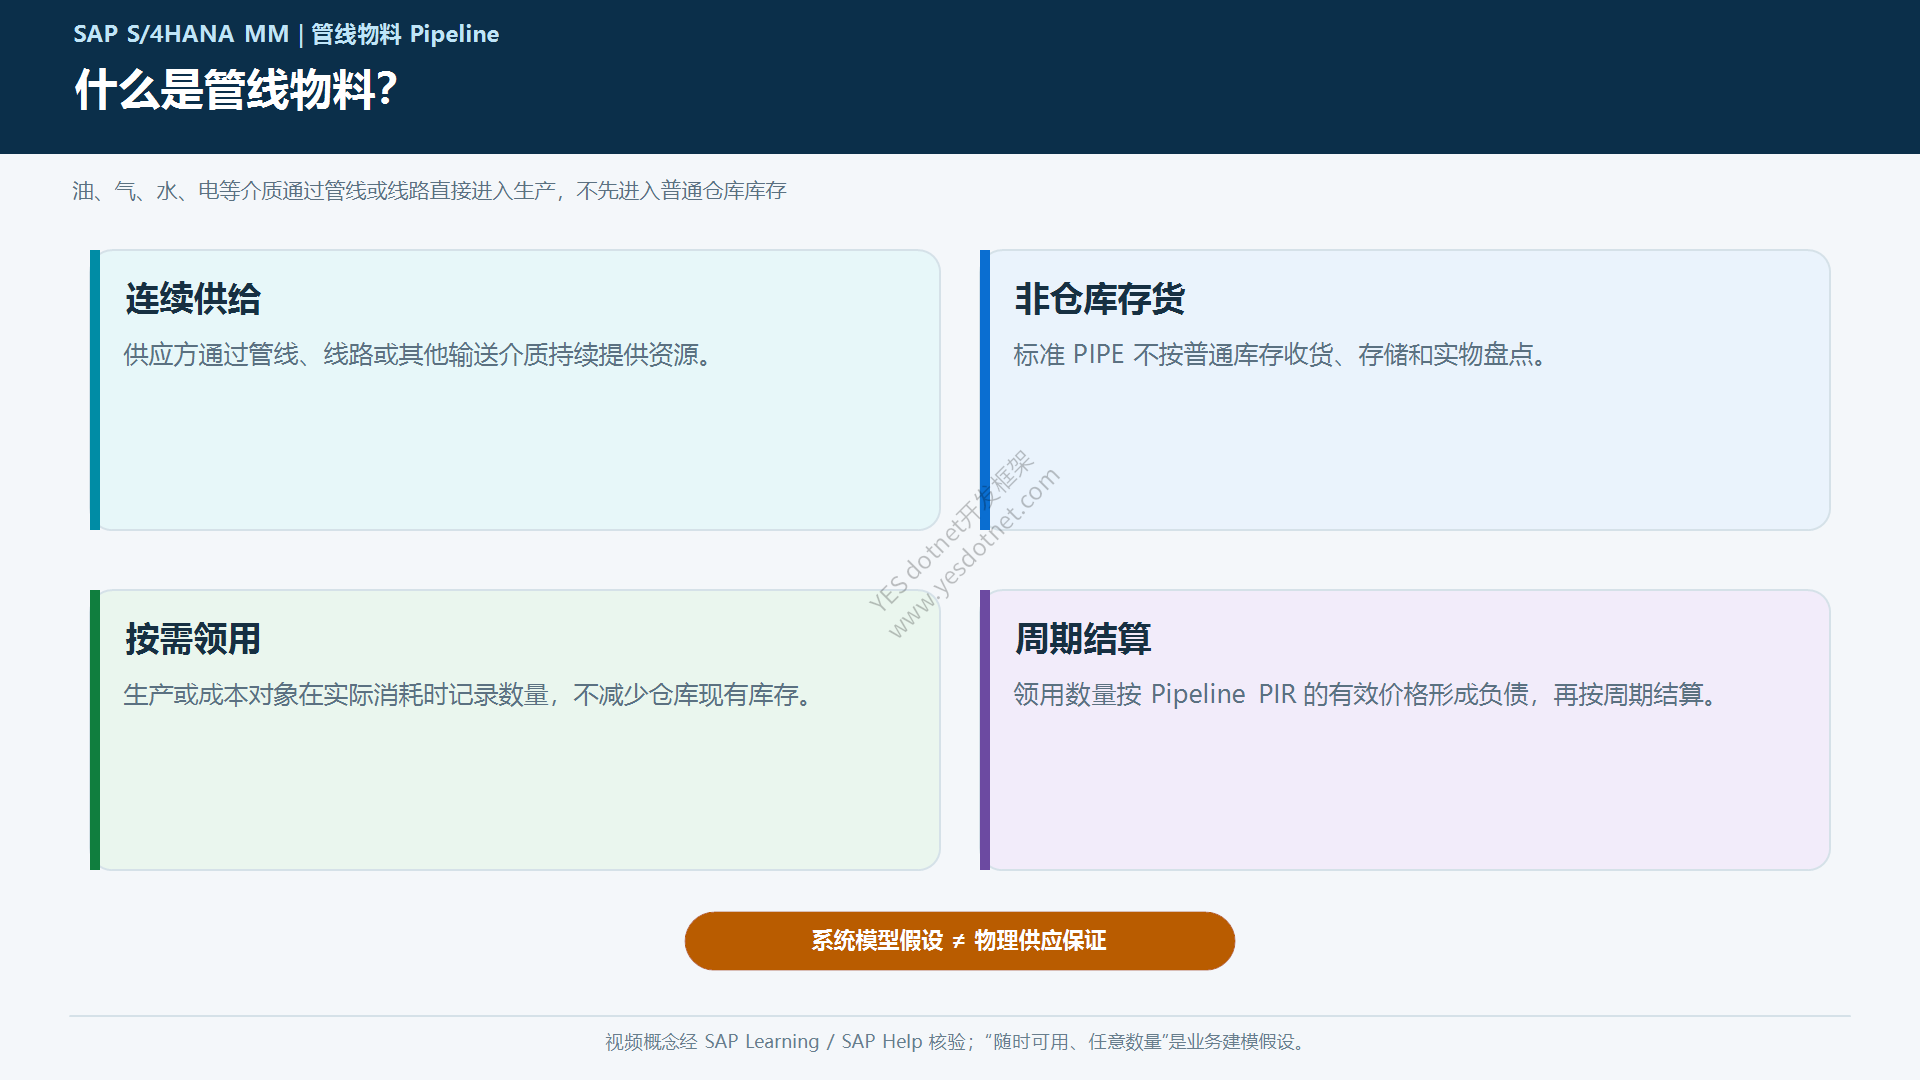Click the text '供应方通过管线、线路或其他输送介质持续提供资源。'
This screenshot has height=1080, width=1920.
(418, 355)
